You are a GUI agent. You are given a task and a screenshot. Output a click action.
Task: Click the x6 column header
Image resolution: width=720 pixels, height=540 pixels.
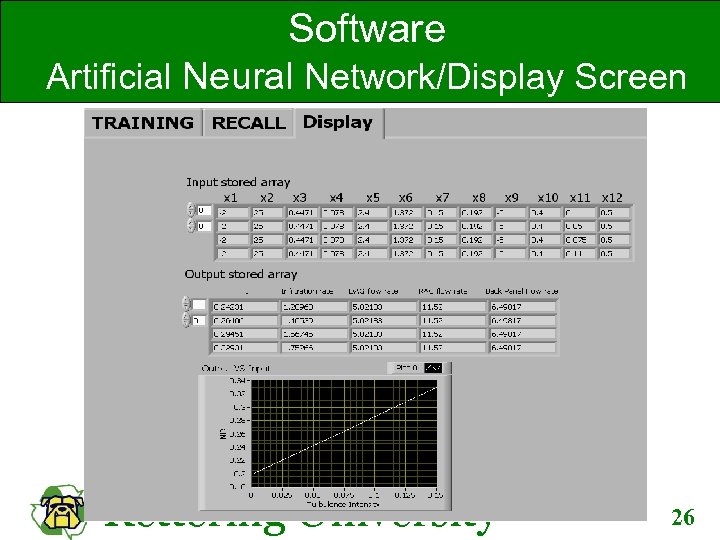click(405, 197)
